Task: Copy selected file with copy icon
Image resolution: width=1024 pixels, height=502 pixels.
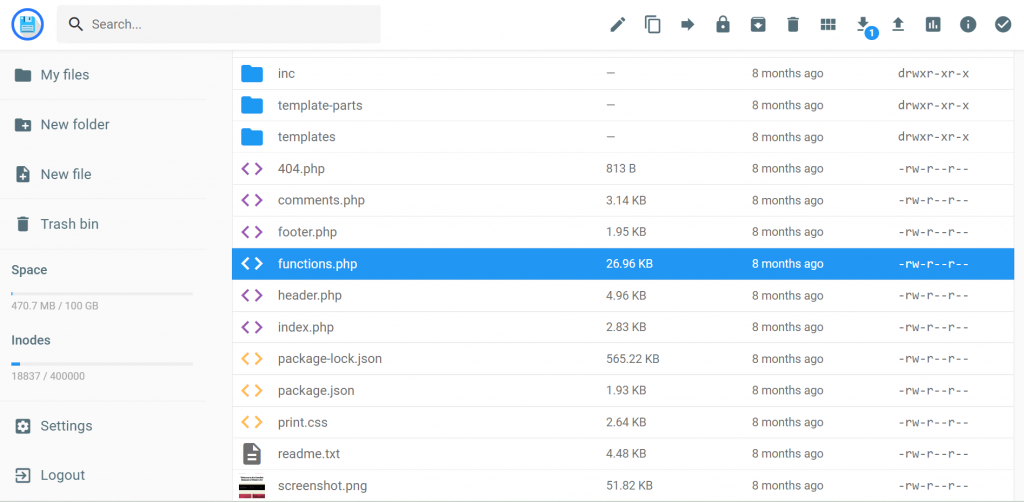Action: point(652,25)
